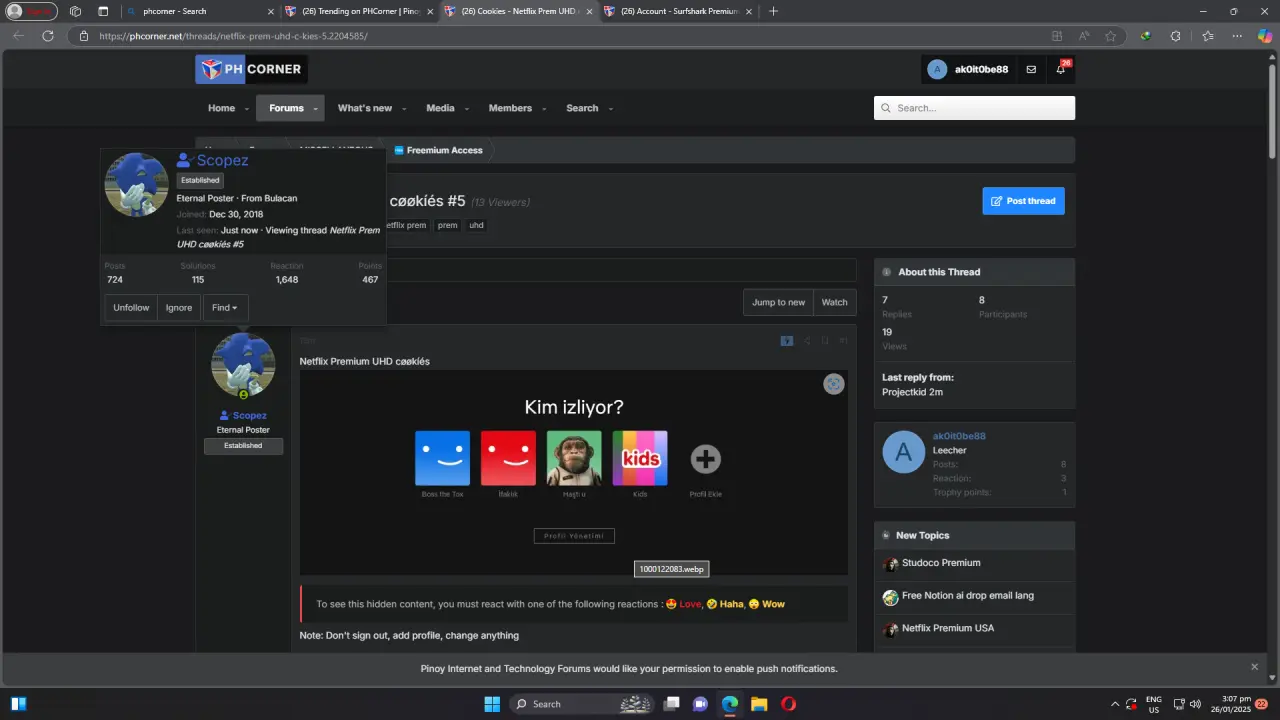1280x720 pixels.
Task: Open the Find dropdown in profile popup
Action: [225, 308]
